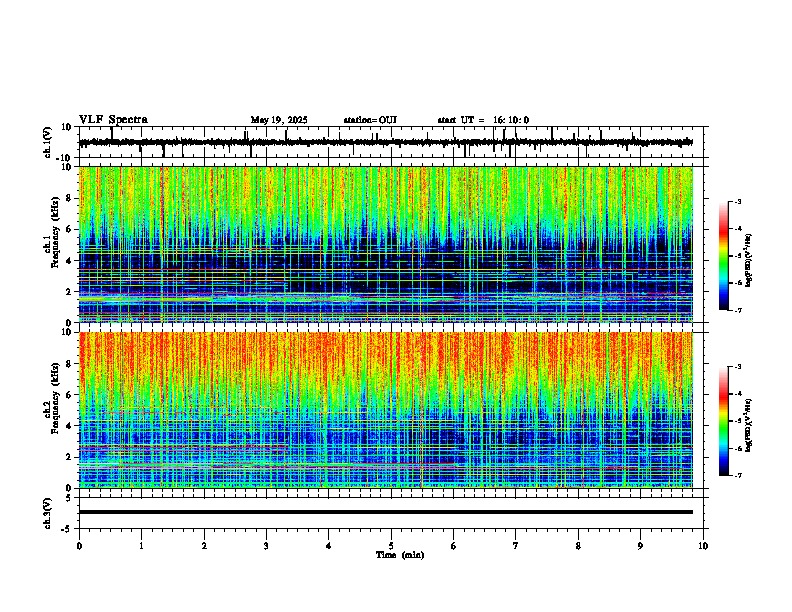Click the ch.1 voltage waveform trace

[385, 142]
